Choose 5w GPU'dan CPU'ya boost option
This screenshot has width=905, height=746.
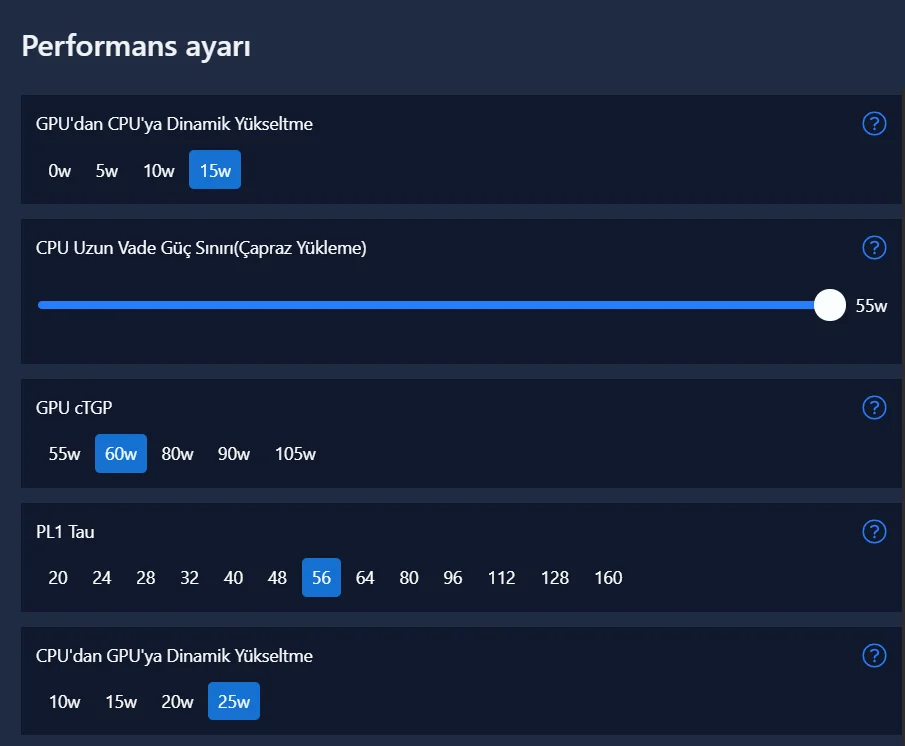107,170
